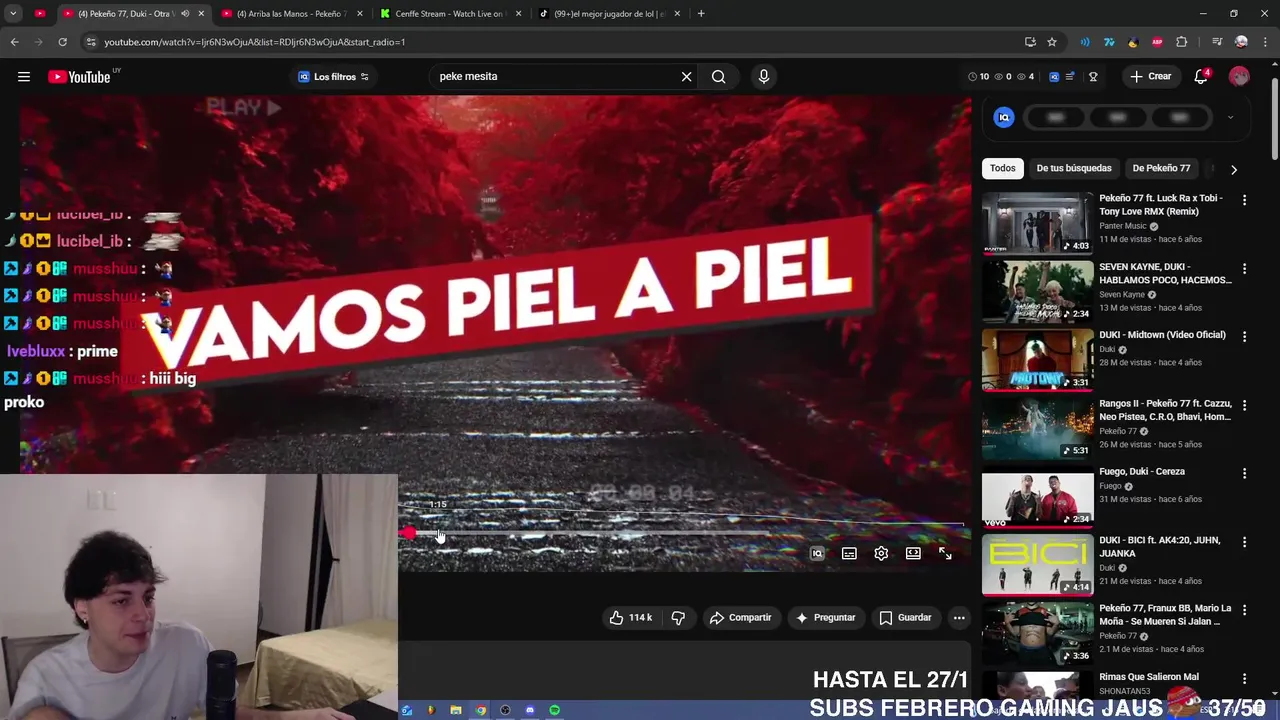Image resolution: width=1280 pixels, height=720 pixels.
Task: Open options for HABLAMOS POCO video
Action: 1244,269
